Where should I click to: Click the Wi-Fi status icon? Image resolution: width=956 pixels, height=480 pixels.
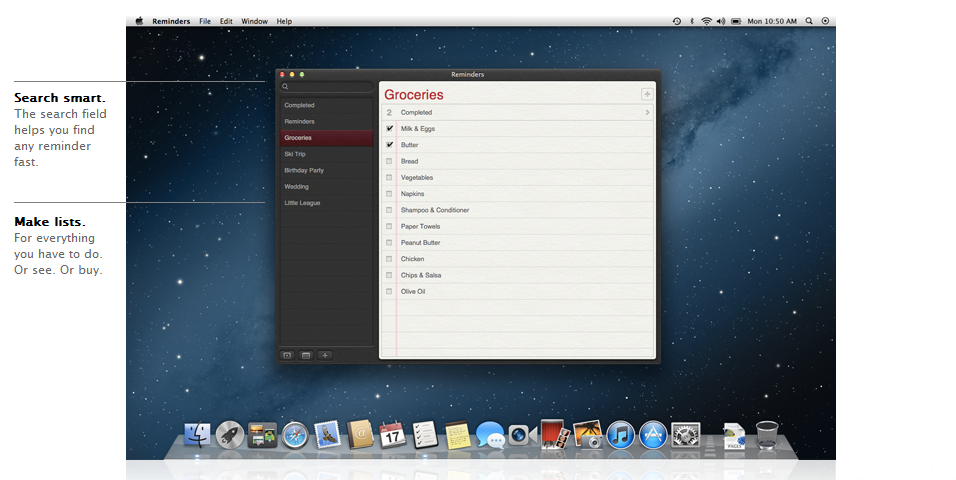[x=706, y=21]
